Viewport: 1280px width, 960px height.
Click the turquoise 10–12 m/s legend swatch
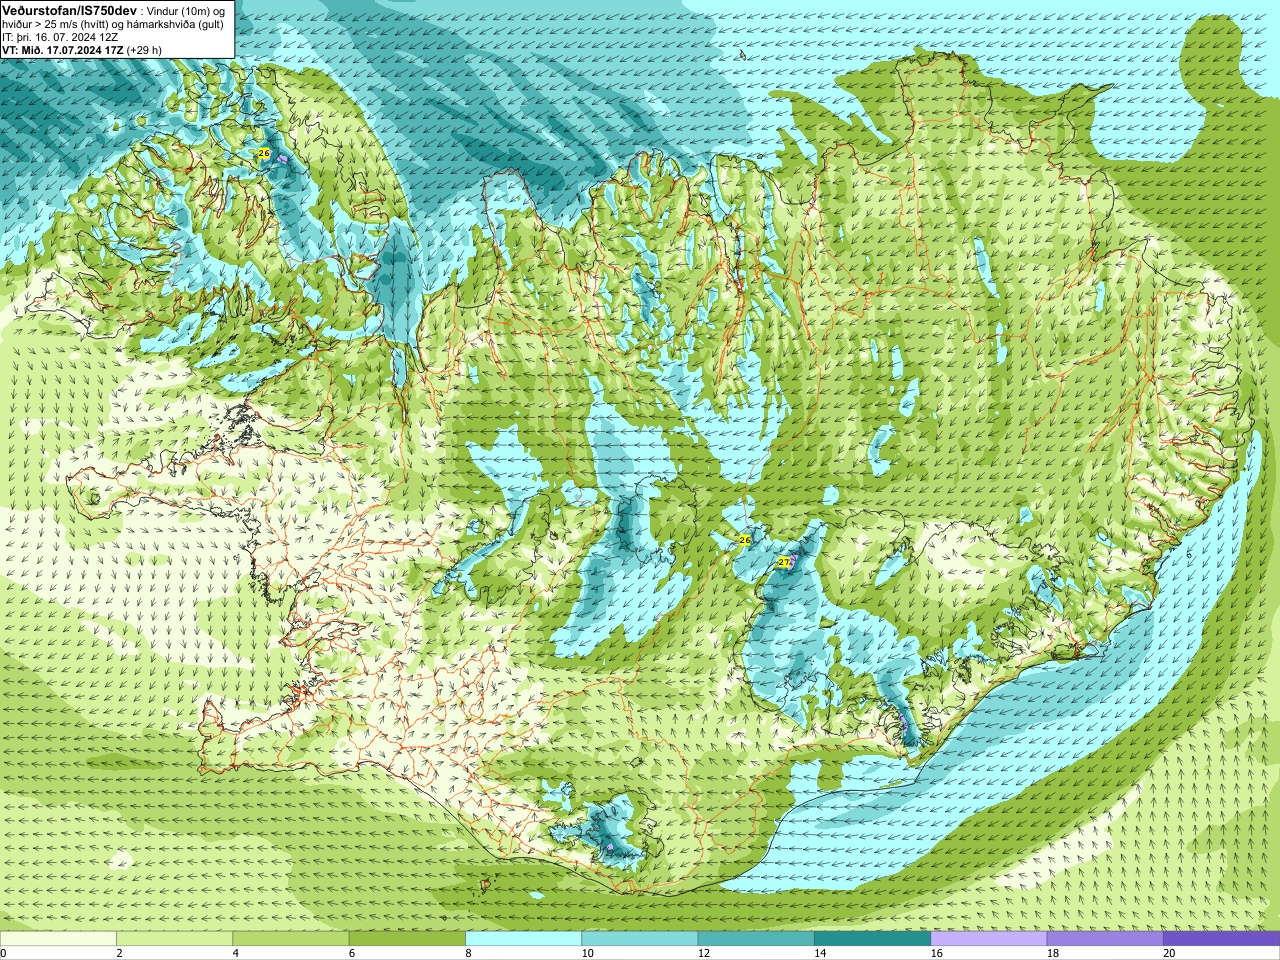tap(639, 939)
